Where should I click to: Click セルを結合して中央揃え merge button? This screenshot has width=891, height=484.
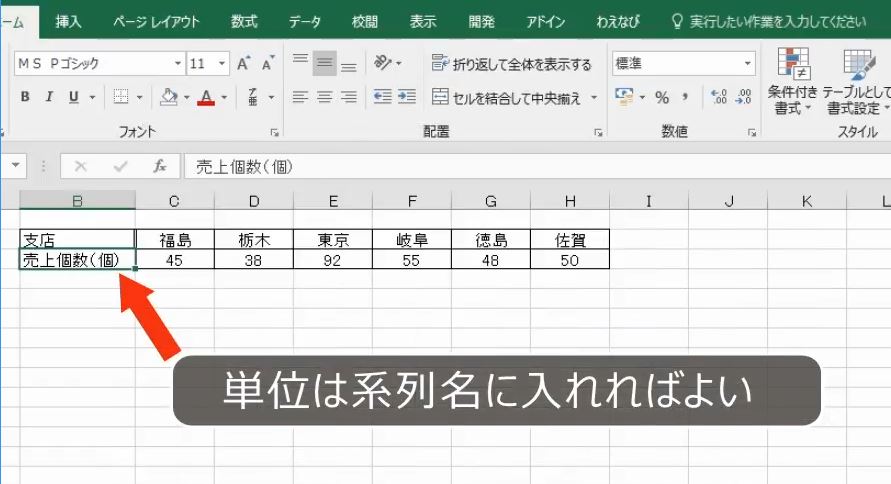[506, 98]
